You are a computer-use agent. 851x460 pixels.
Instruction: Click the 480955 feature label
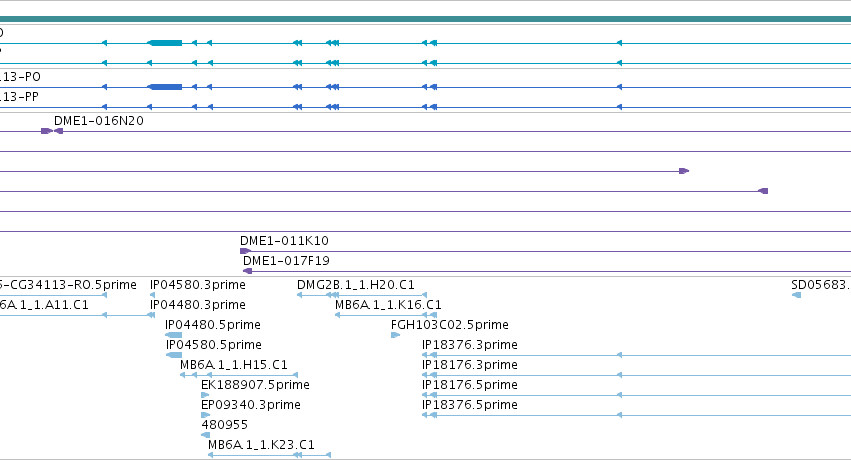pyautogui.click(x=224, y=425)
